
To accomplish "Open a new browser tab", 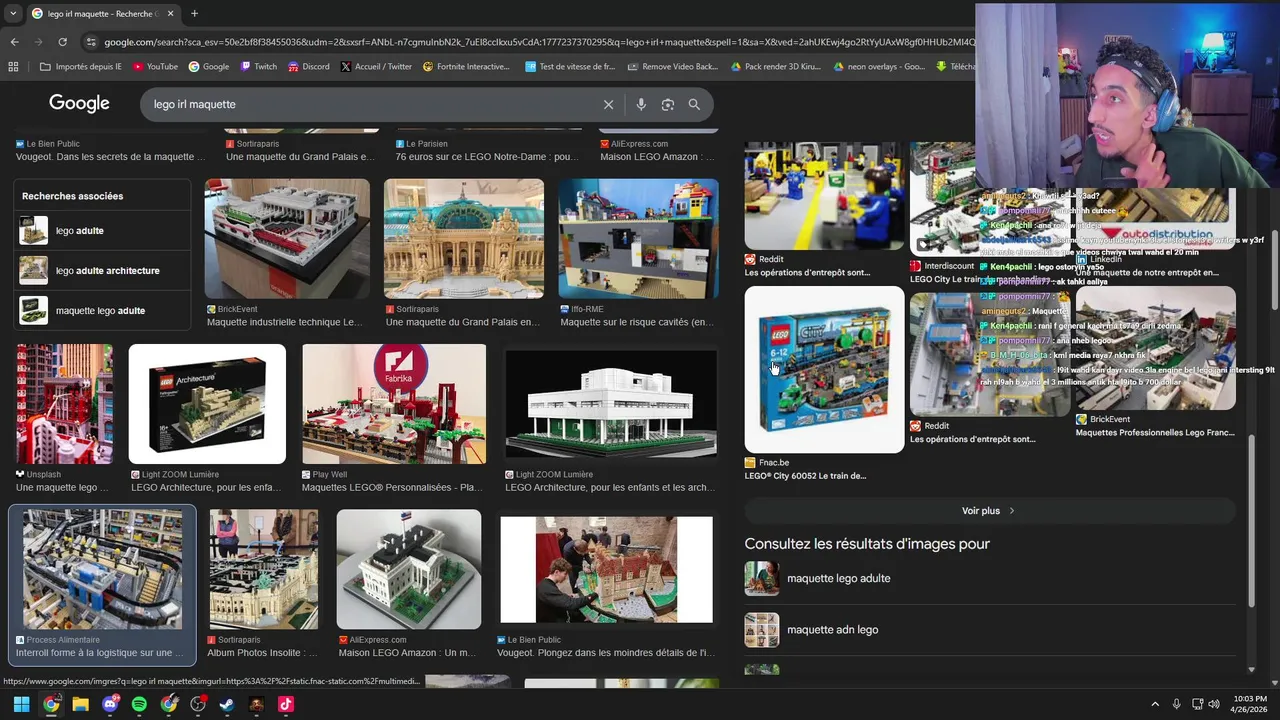I will coord(194,14).
